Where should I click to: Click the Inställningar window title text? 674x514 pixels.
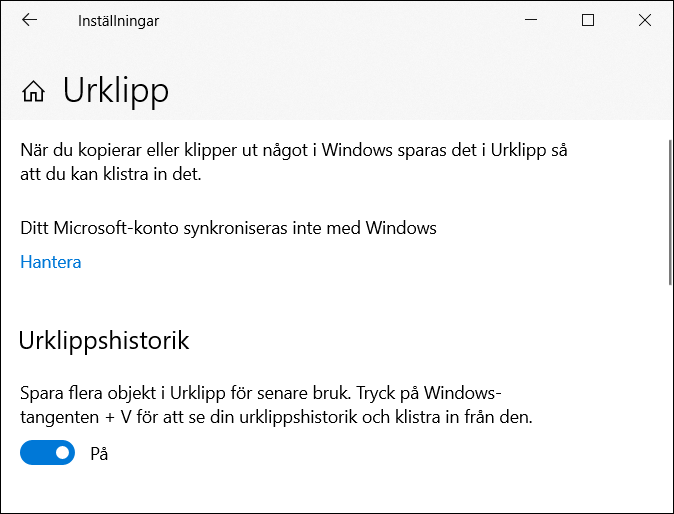click(x=118, y=20)
